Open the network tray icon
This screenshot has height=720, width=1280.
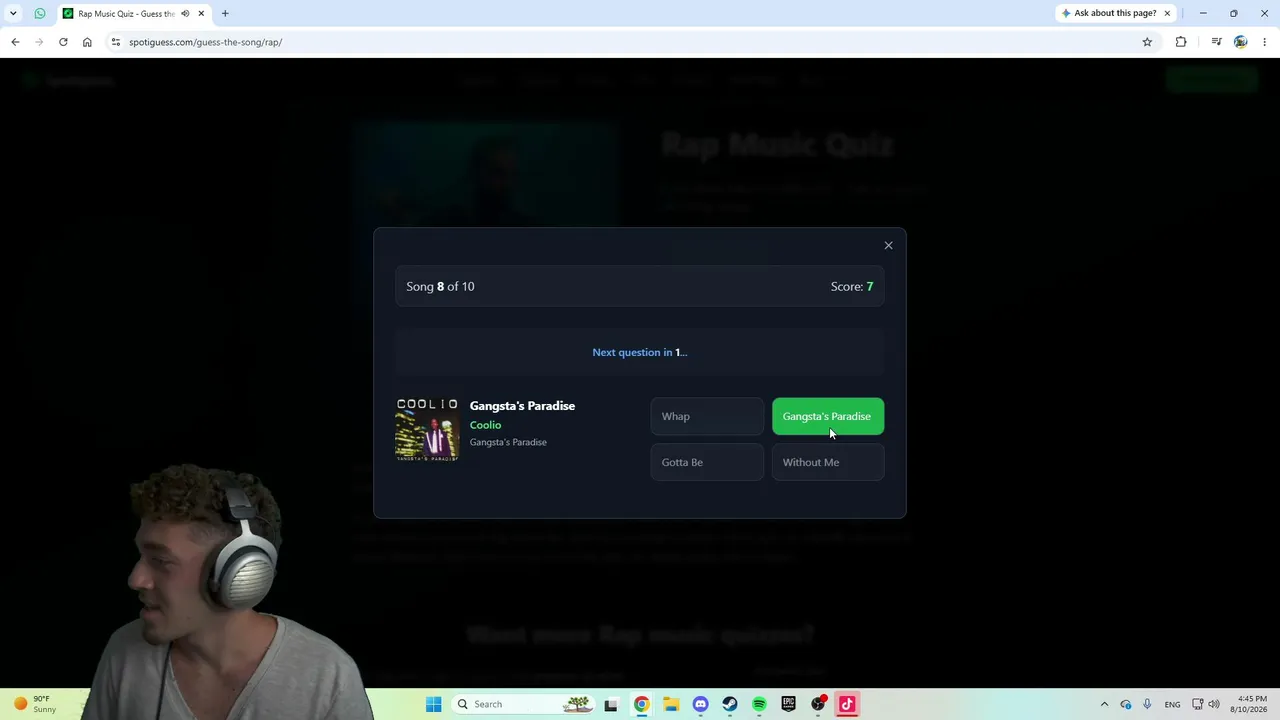pos(1198,704)
